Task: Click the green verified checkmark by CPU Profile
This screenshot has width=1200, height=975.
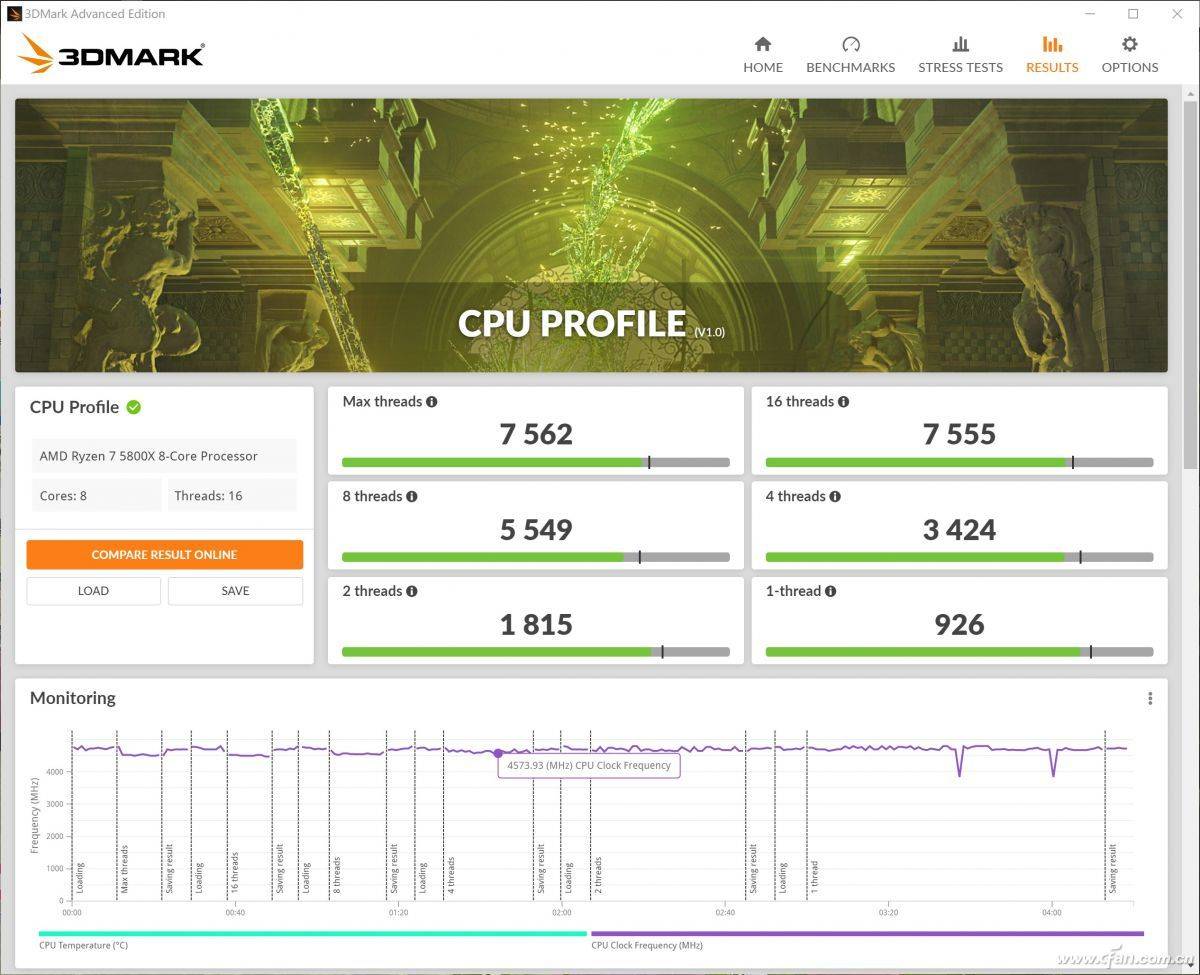Action: pos(136,407)
